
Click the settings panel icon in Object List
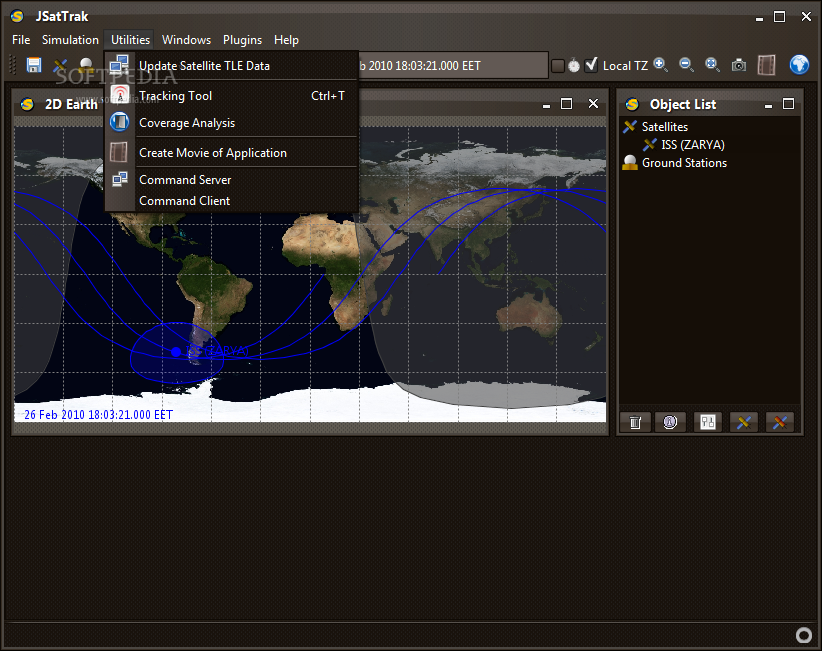click(x=708, y=422)
